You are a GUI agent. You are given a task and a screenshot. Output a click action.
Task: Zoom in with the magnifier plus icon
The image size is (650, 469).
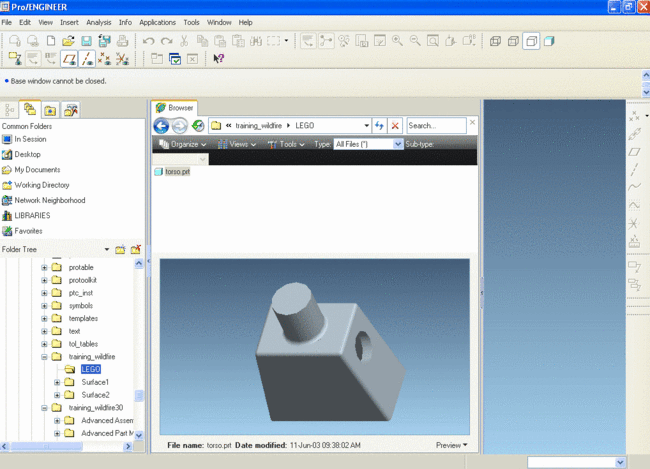click(x=397, y=41)
